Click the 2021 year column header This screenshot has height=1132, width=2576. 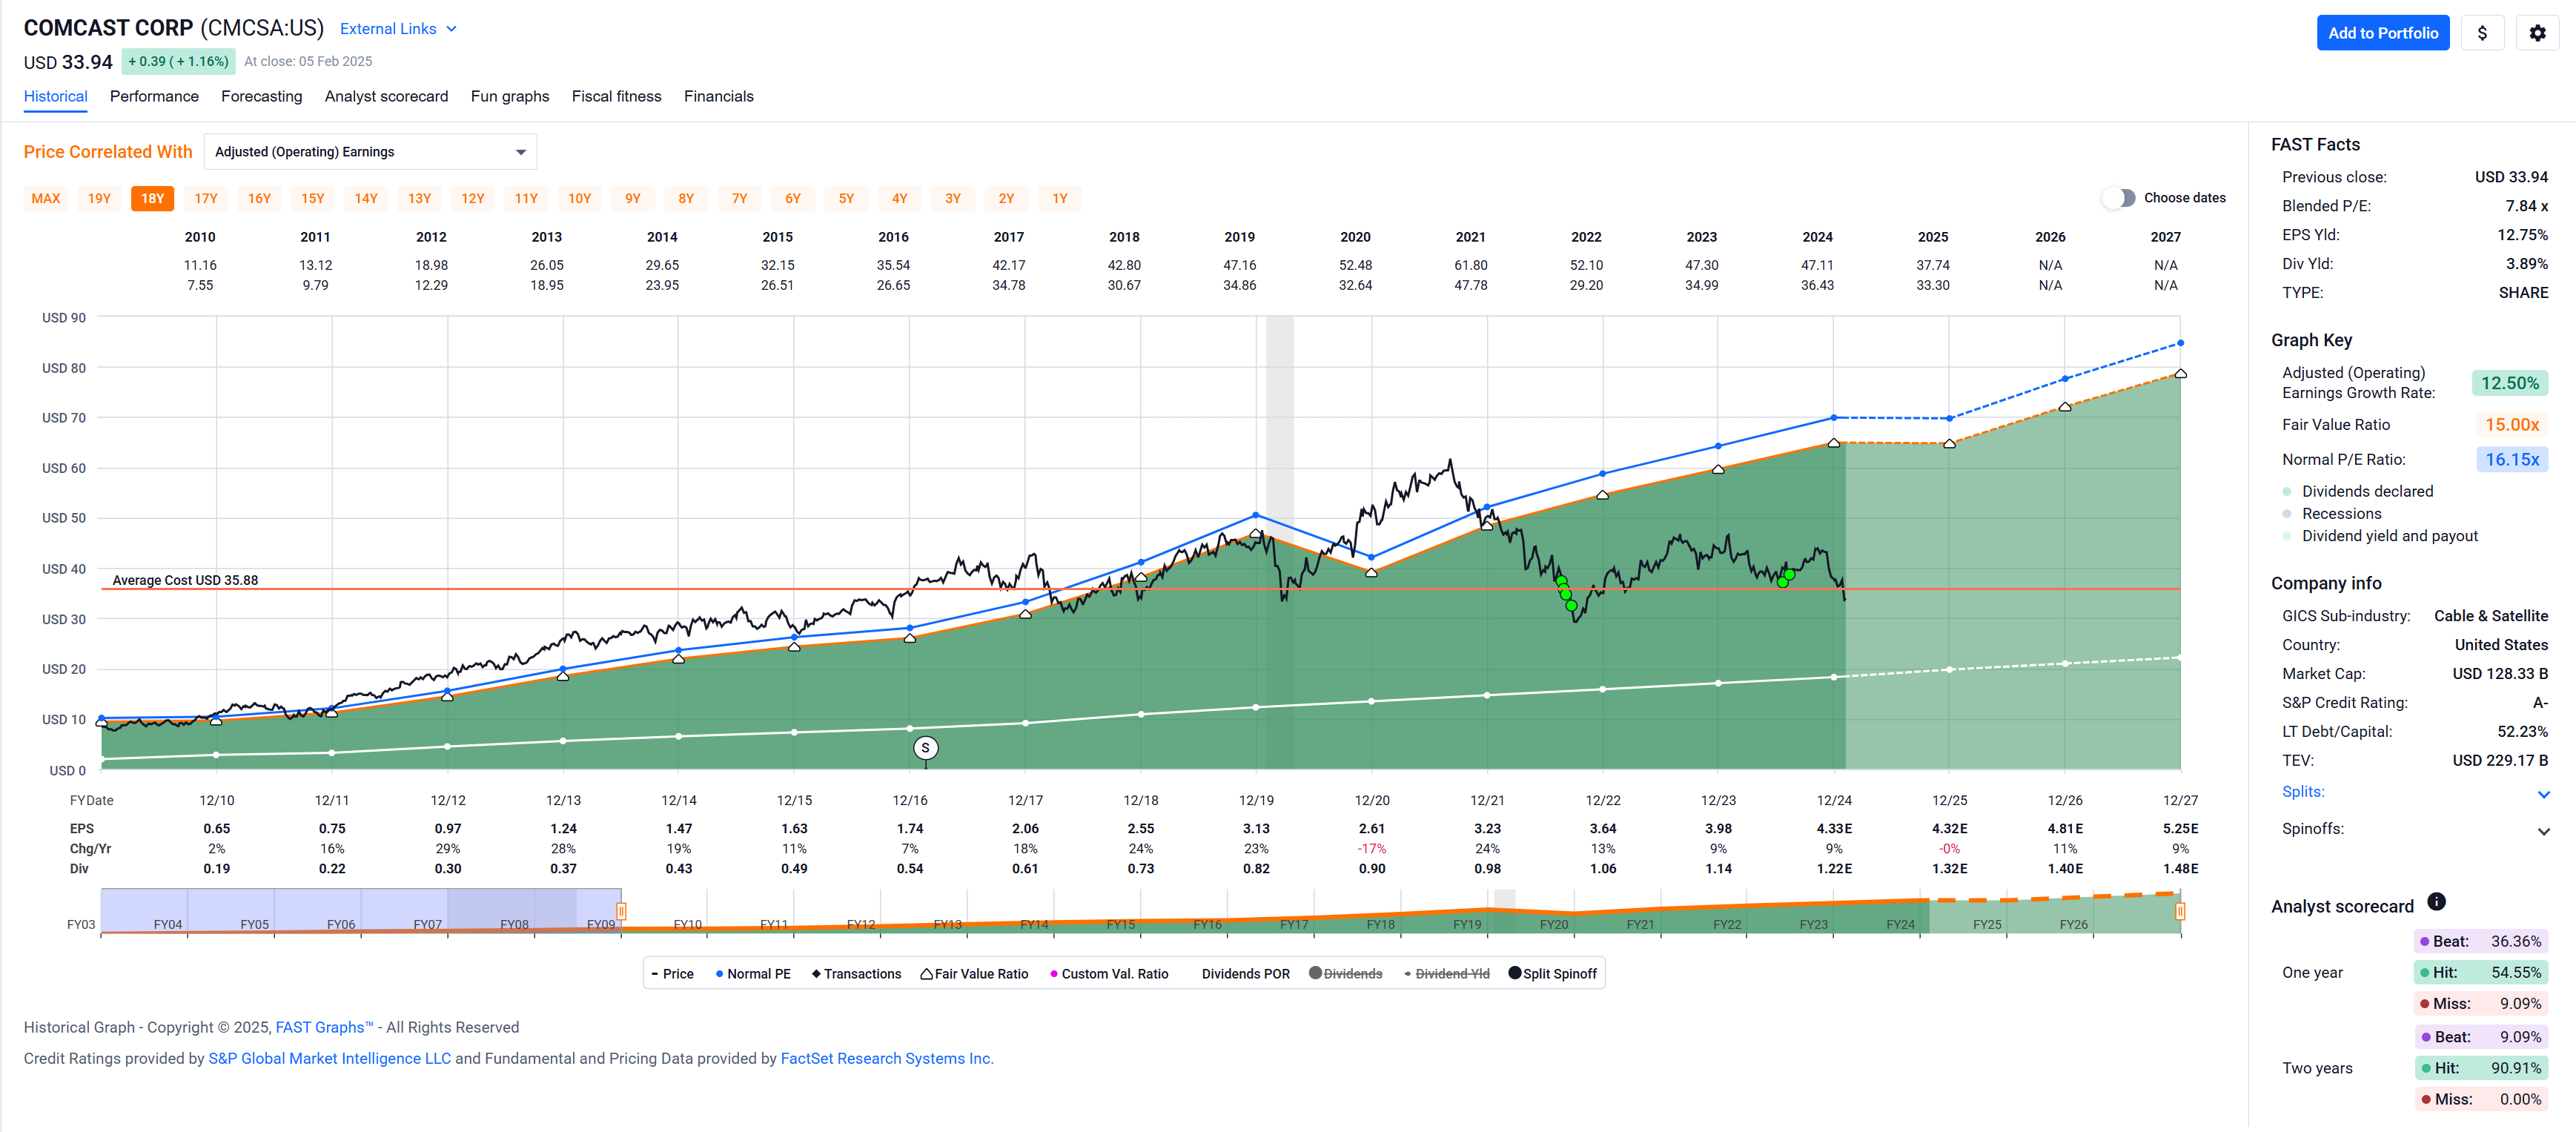[1470, 237]
